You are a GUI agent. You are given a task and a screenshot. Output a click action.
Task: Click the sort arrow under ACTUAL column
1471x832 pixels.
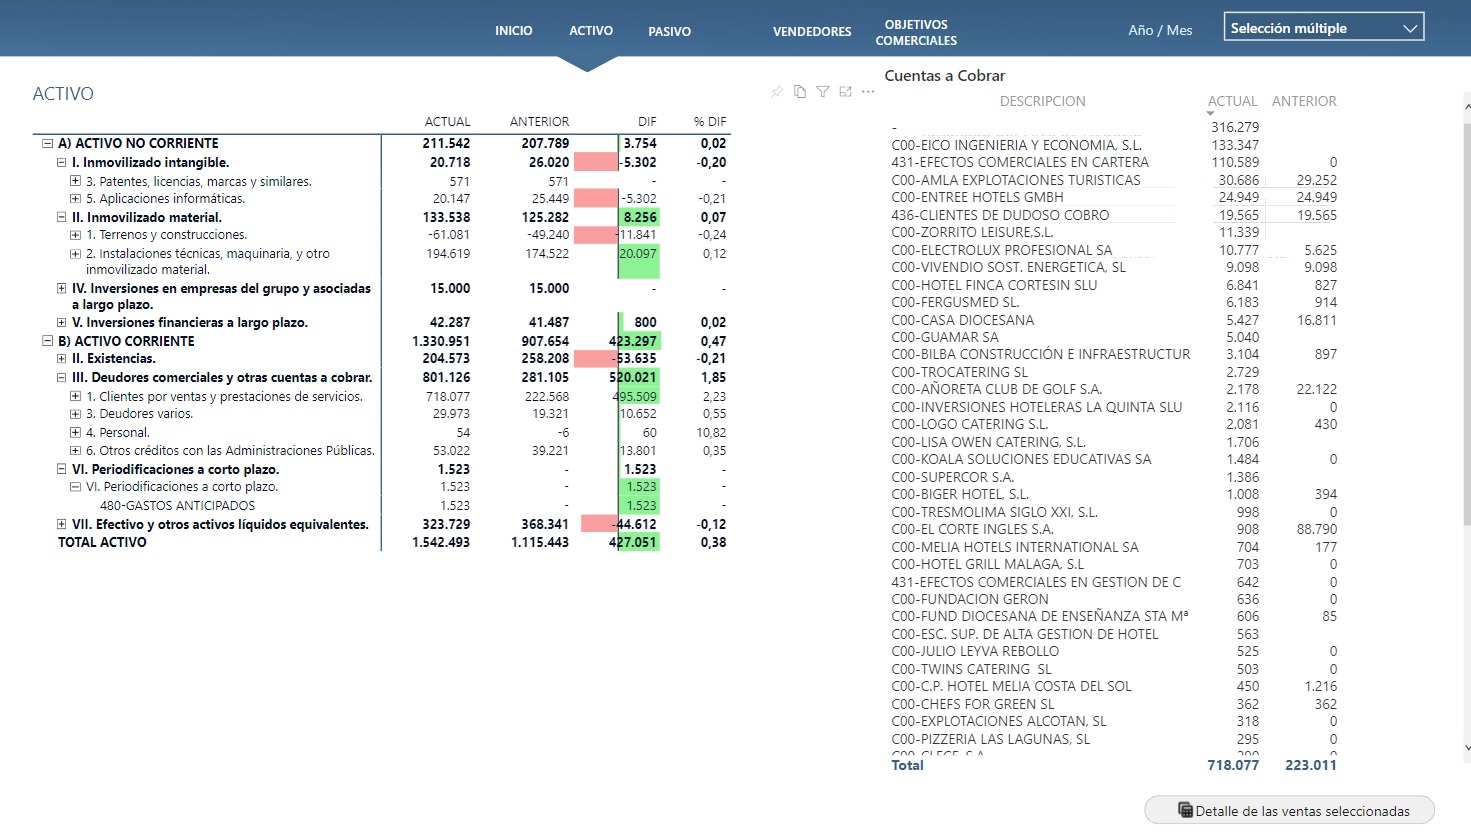(1210, 114)
